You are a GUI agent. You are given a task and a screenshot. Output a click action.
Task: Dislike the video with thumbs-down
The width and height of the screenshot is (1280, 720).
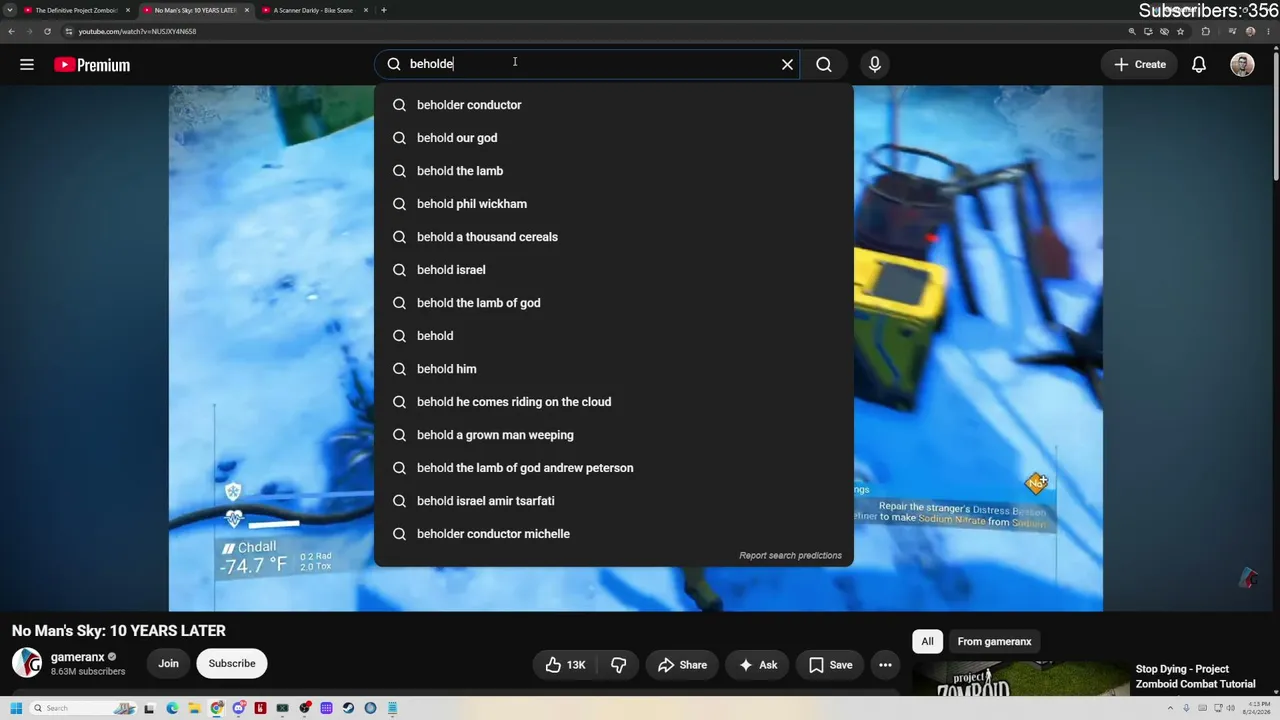coord(619,665)
